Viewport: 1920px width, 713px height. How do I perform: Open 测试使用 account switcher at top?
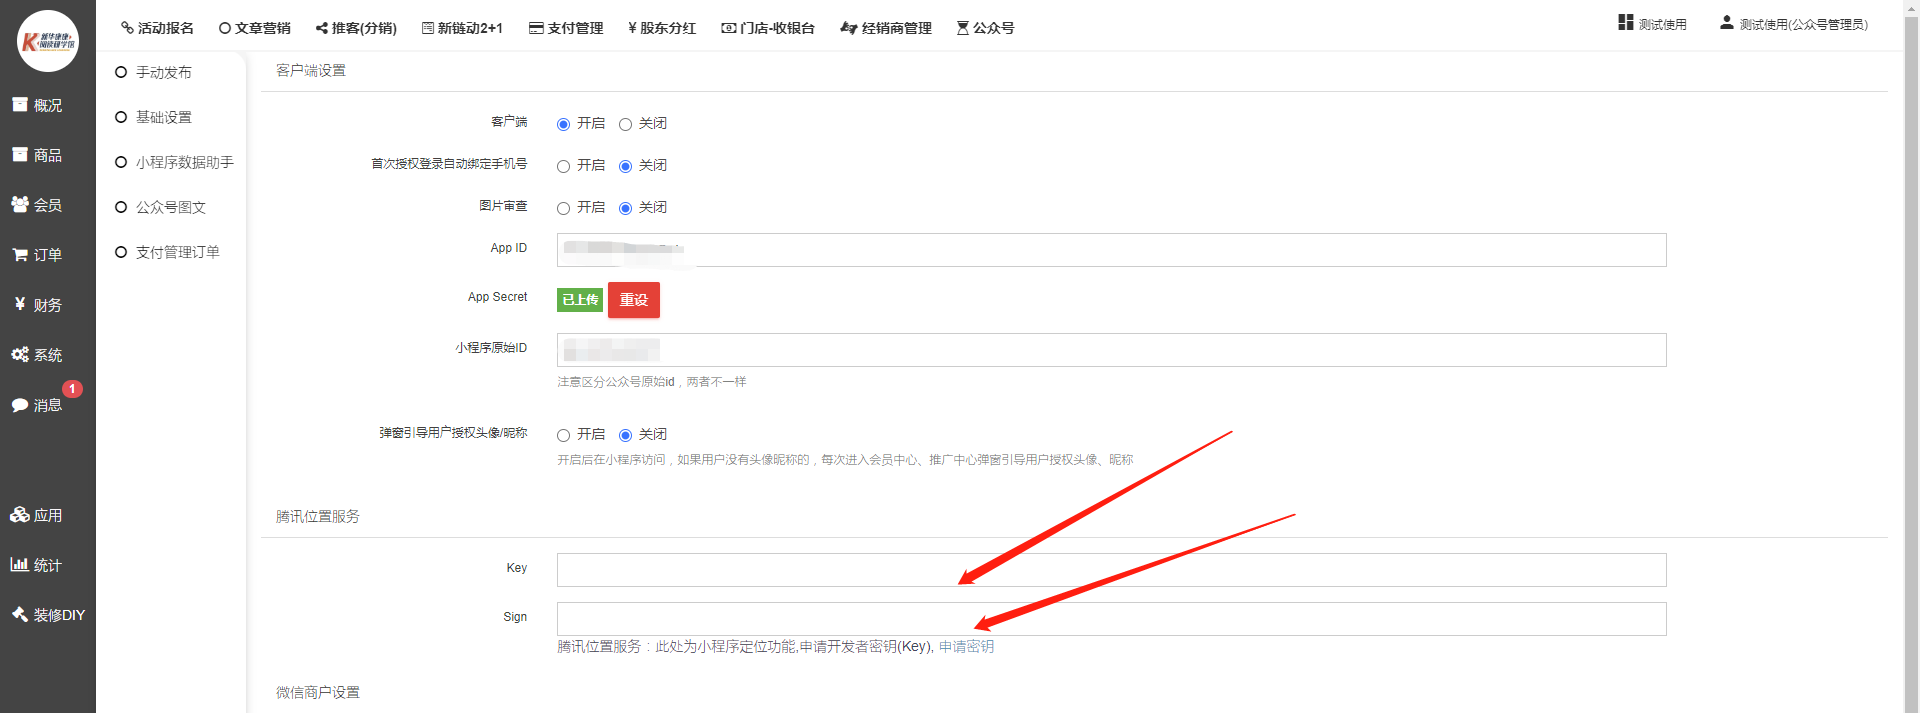1653,24
